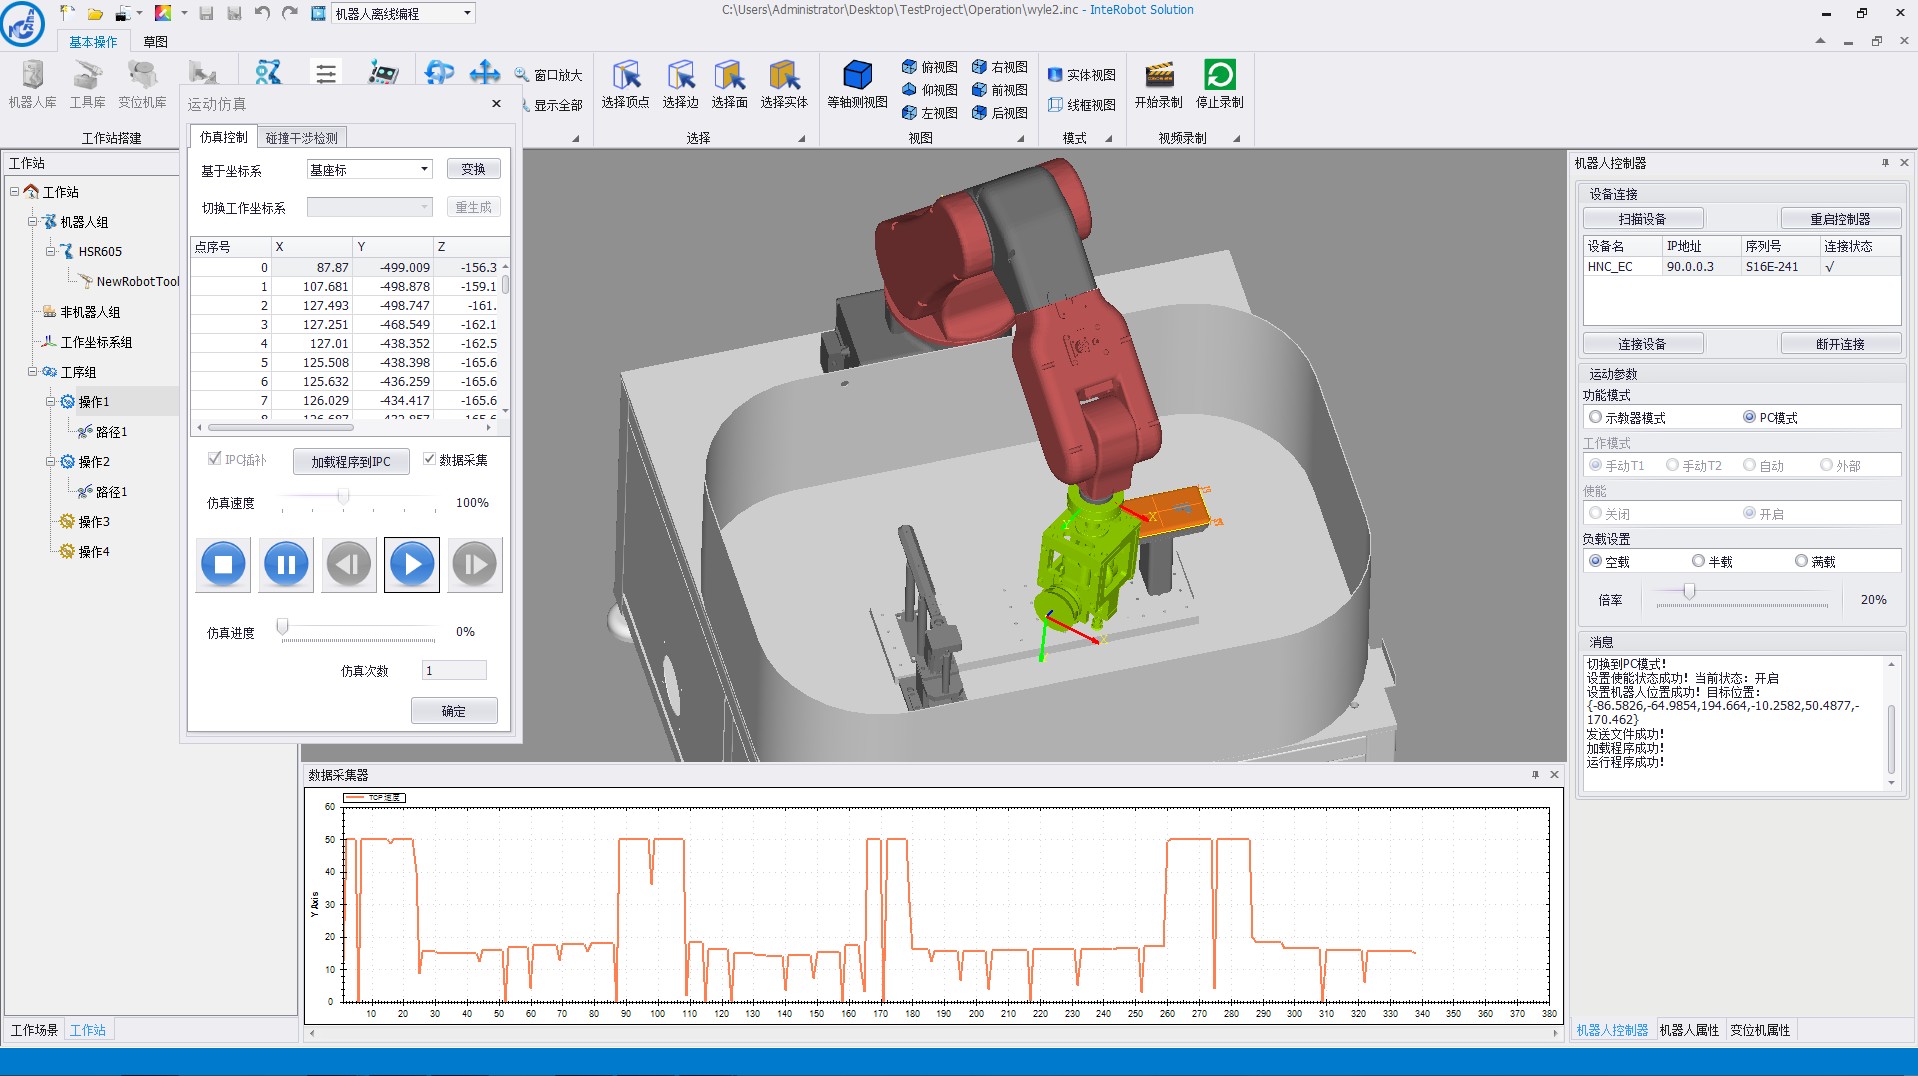1918x1076 pixels.
Task: Select 手动T1 work mode radio
Action: (1595, 465)
